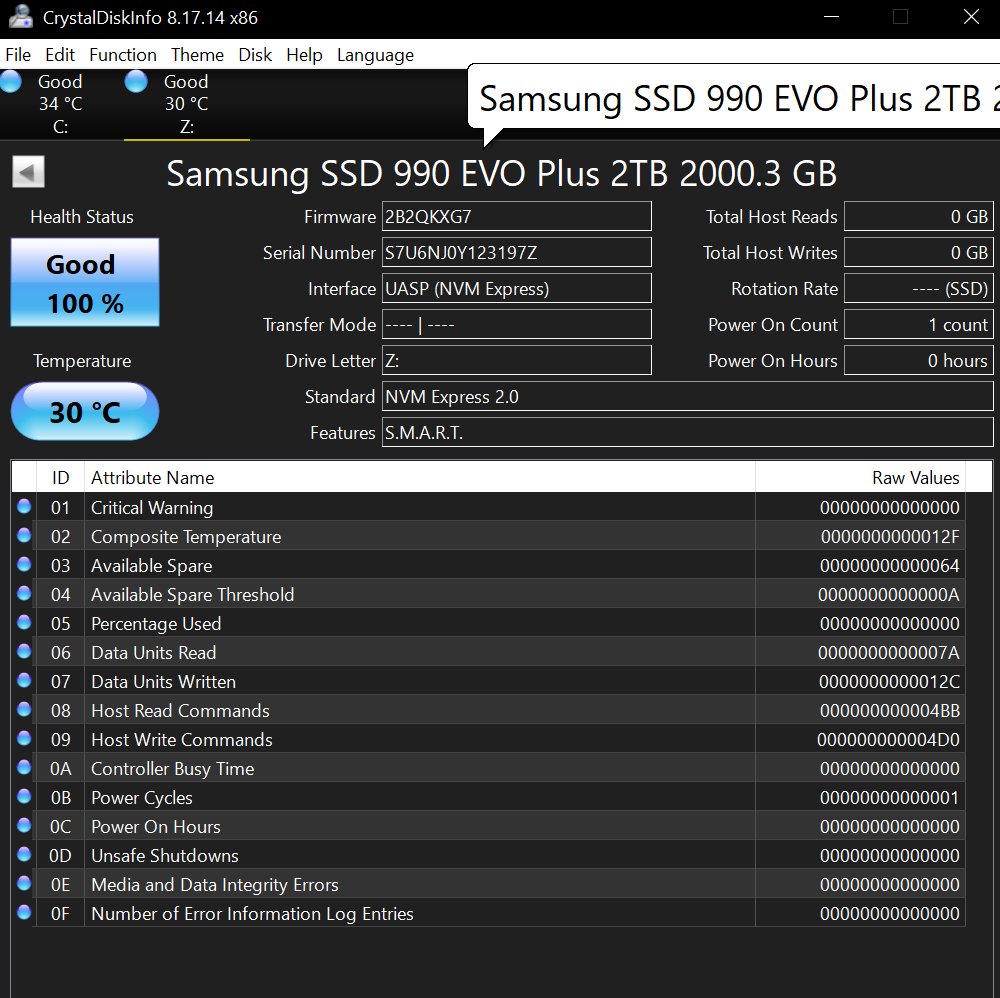The height and width of the screenshot is (998, 1000).
Task: Click the Interface field UASP (NVM Express)
Action: coord(517,288)
